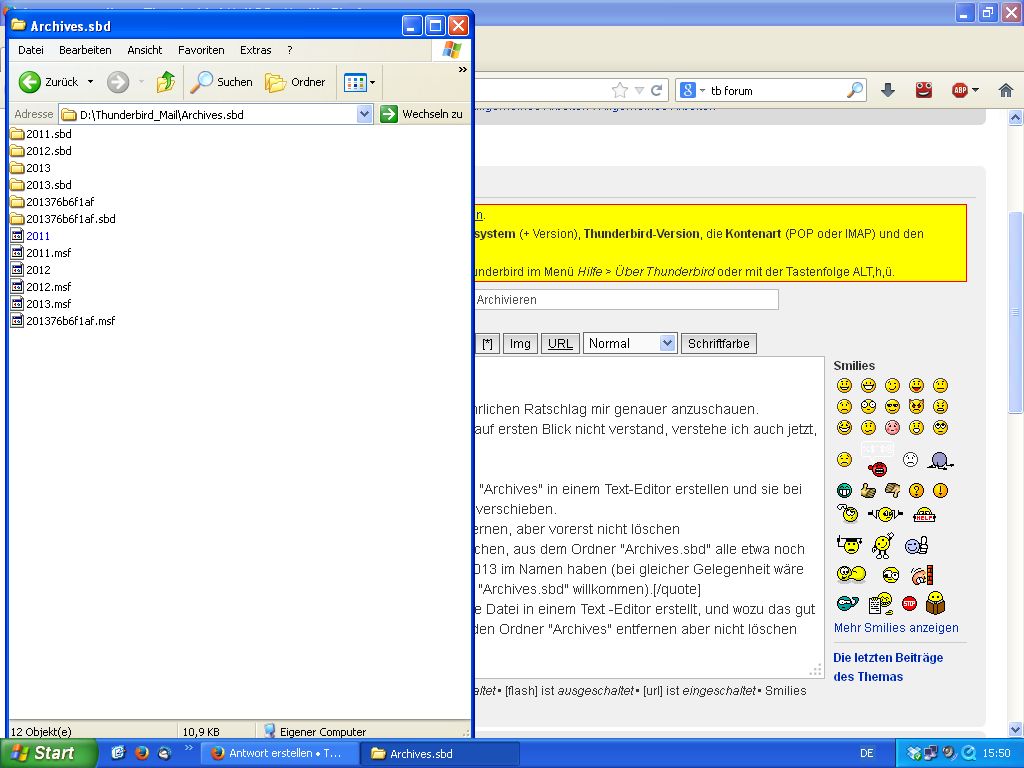Screen dimensions: 1024x768
Task: Toggle the Ordner folders pane
Action: coord(295,82)
